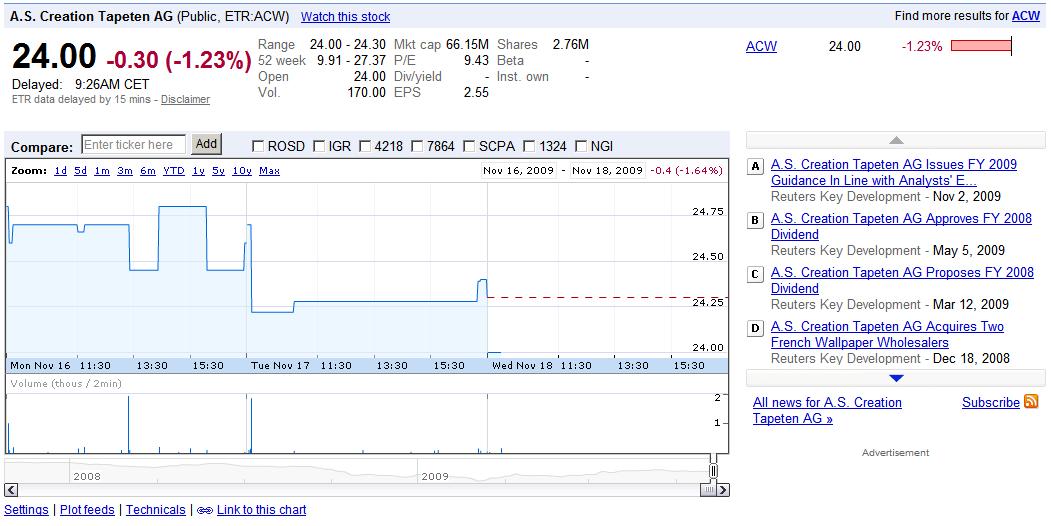Expand older news with blue down arrow
1051x526 pixels.
(896, 378)
